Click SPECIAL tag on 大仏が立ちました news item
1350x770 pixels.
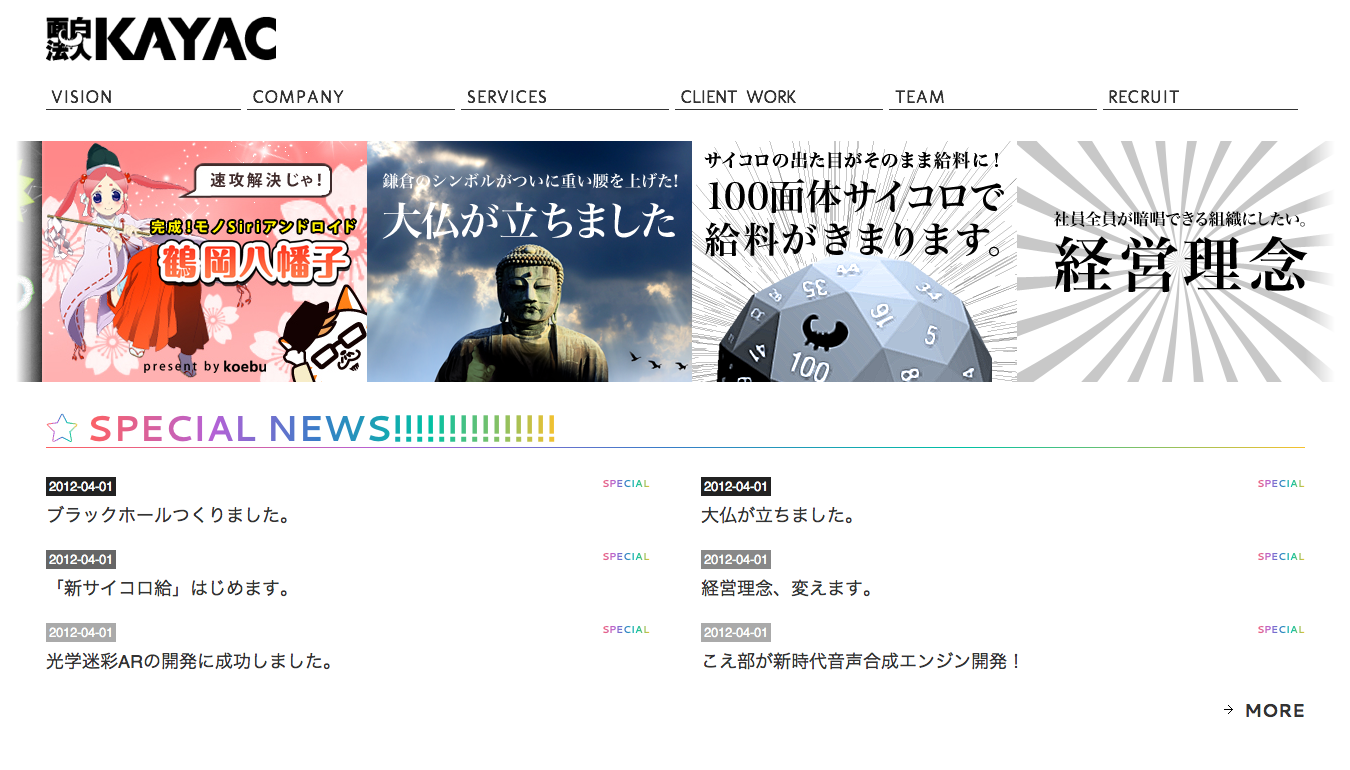pos(1281,484)
